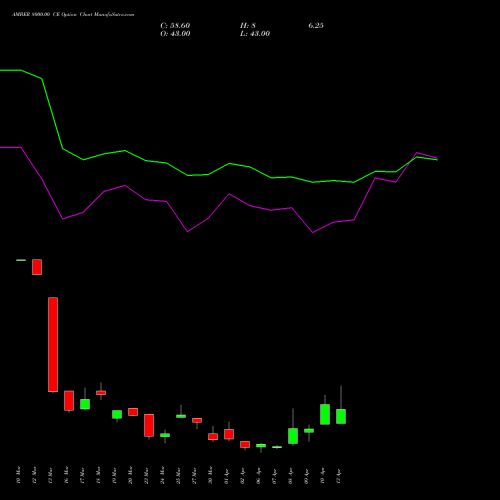Viewport: 500px width, 500px height.
Task: Select the green candle above 06 Apr
Action: [261, 445]
